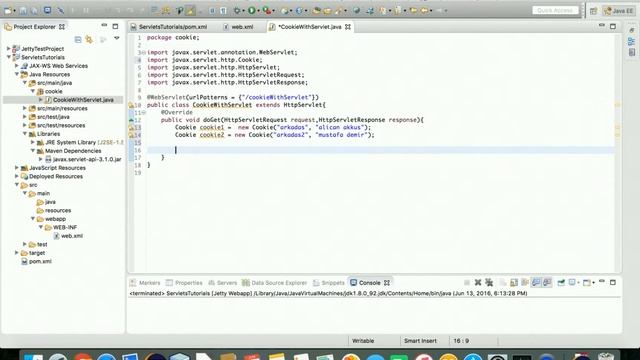Viewport: 640px width, 360px height.
Task: Expand the JettyTestProject node
Action: pyautogui.click(x=8, y=49)
